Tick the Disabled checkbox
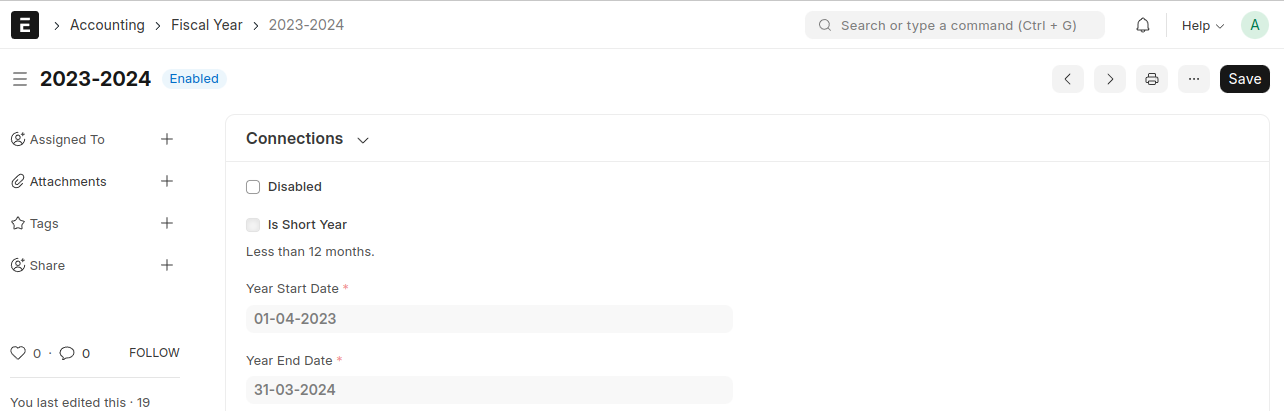The image size is (1284, 411). tap(253, 187)
